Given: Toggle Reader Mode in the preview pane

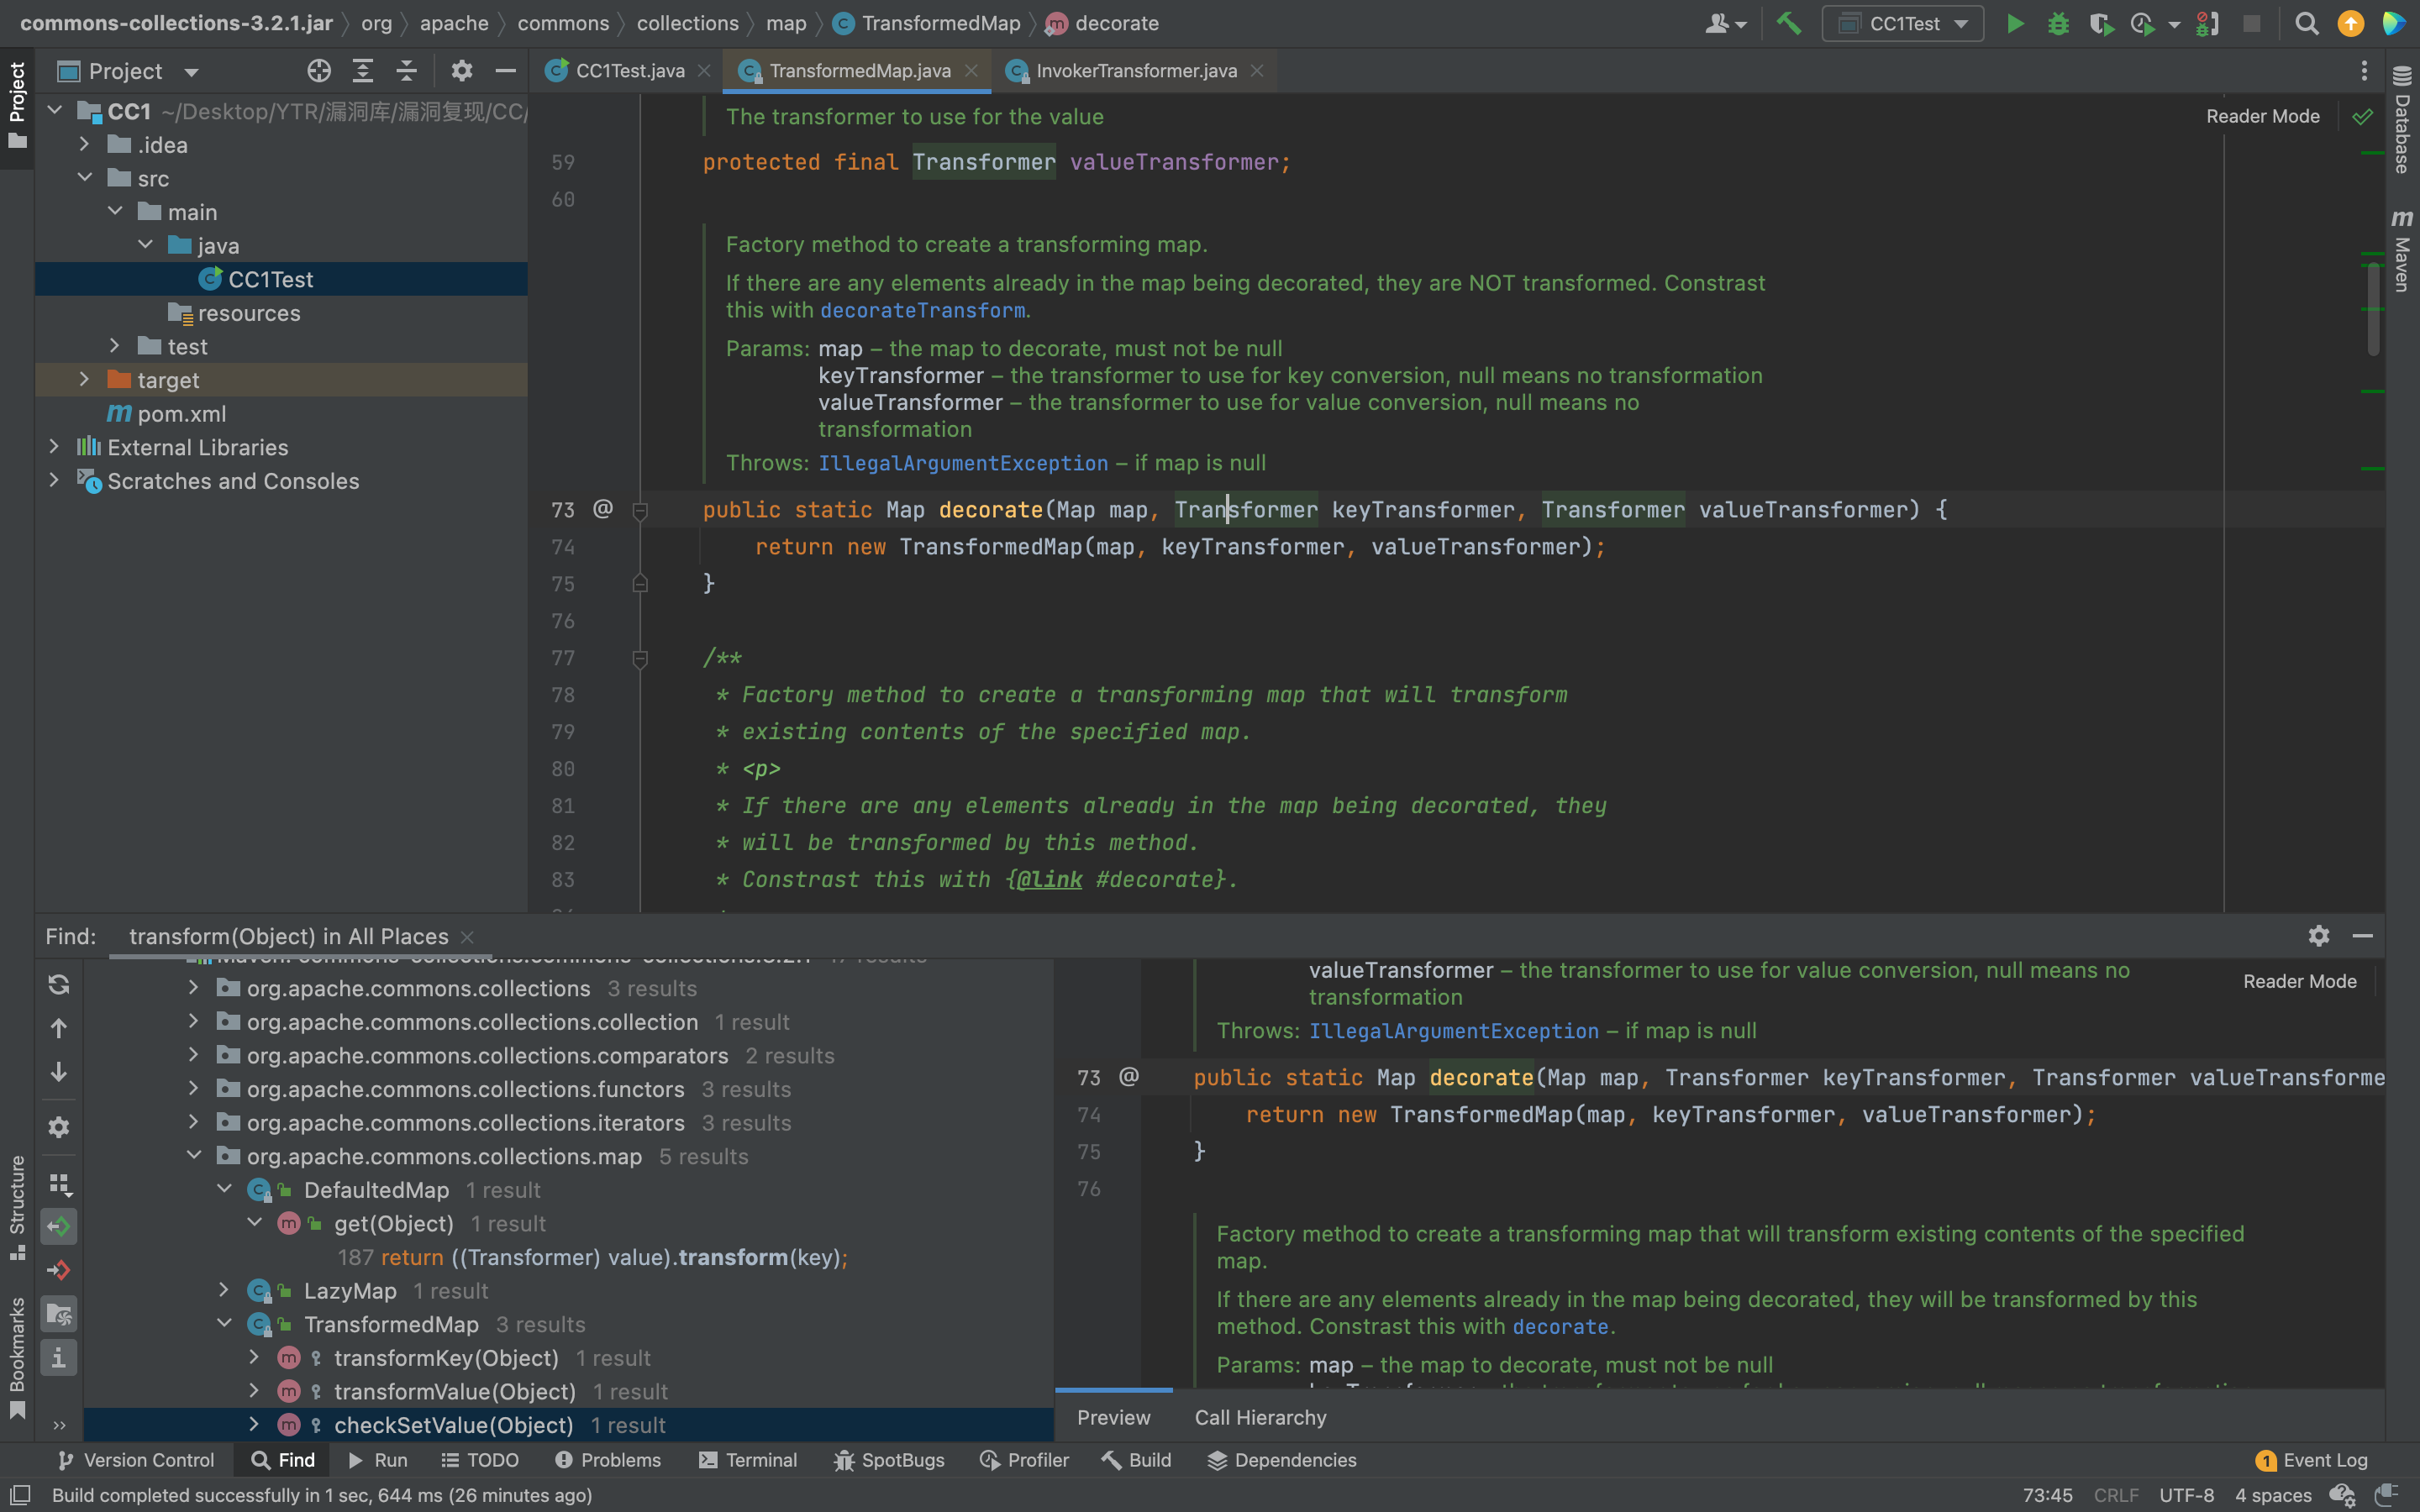Looking at the screenshot, I should click(x=2299, y=981).
